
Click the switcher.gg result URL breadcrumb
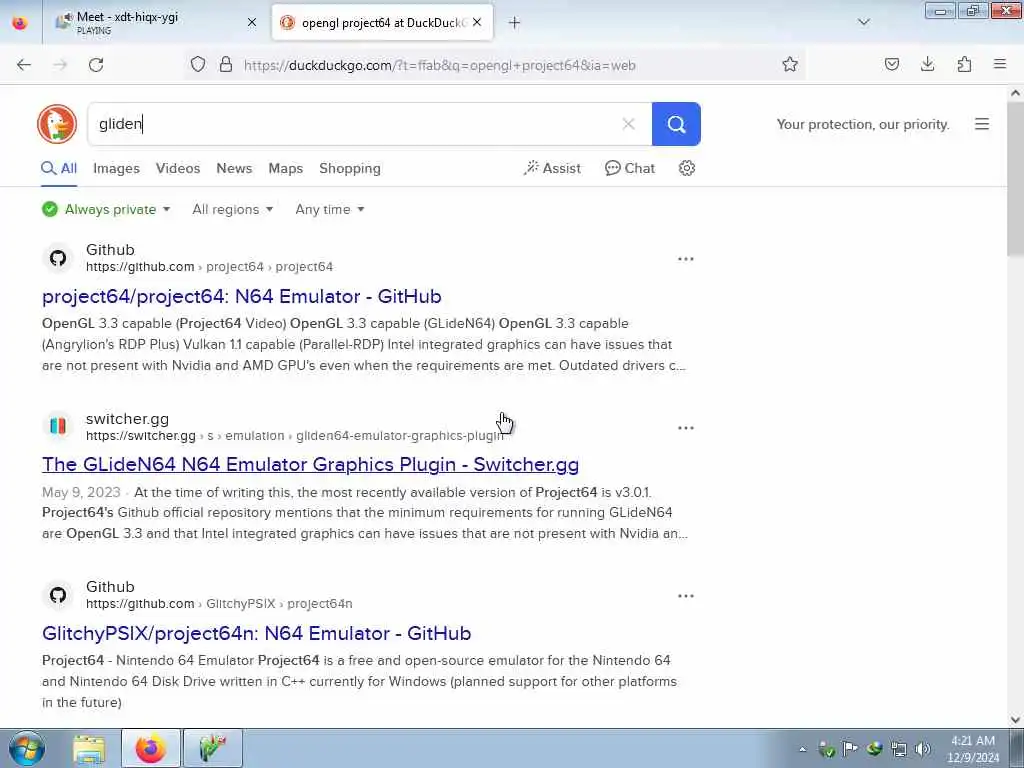[x=295, y=436]
